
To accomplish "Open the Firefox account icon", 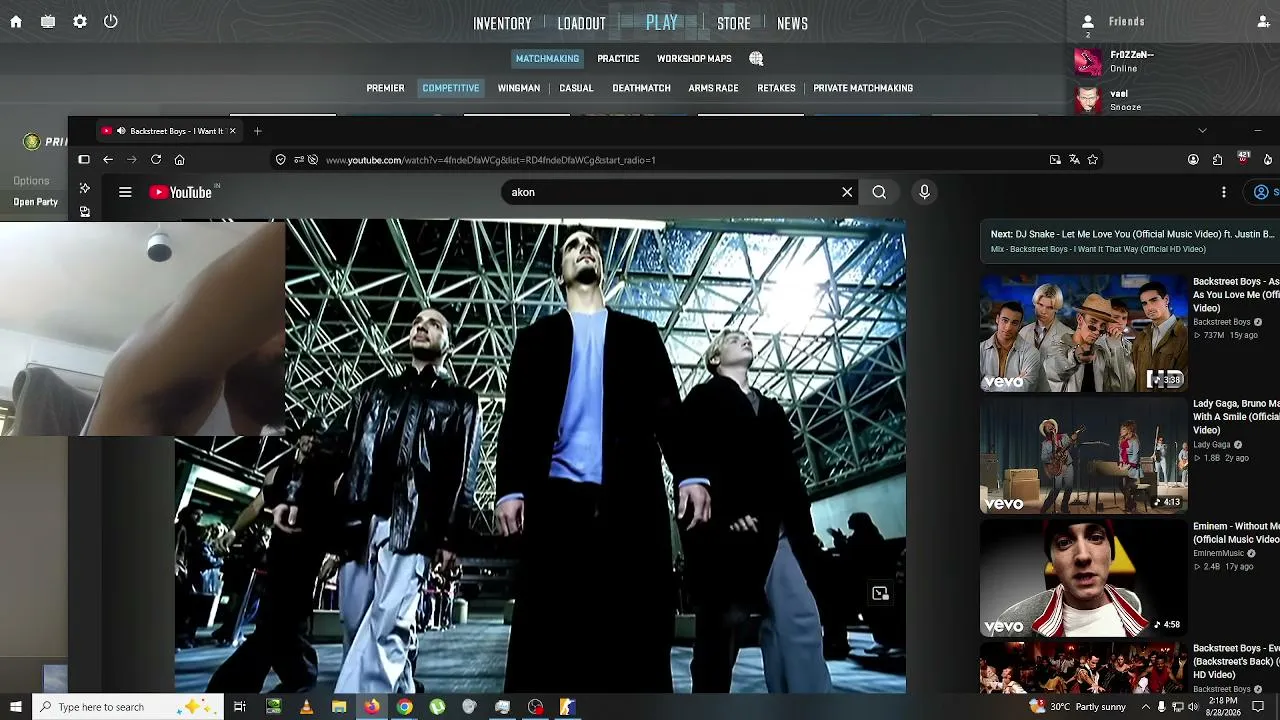I will coord(1193,160).
